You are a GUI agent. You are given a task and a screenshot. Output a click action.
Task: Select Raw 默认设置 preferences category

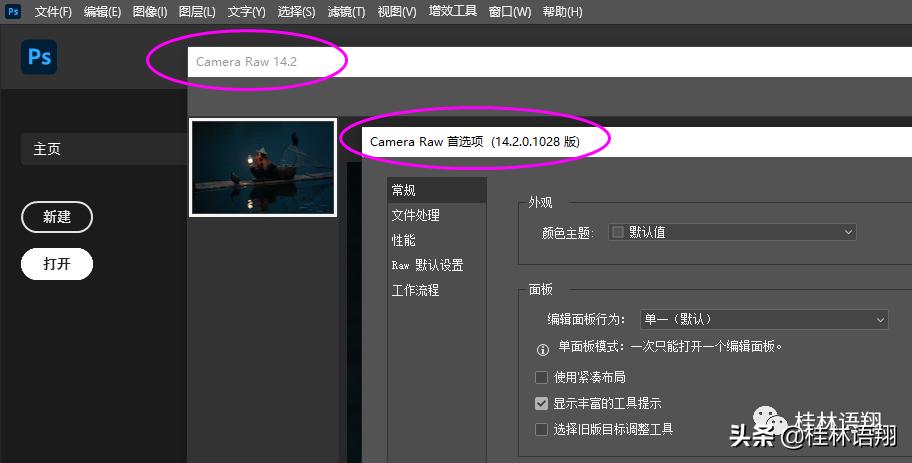tap(437, 265)
